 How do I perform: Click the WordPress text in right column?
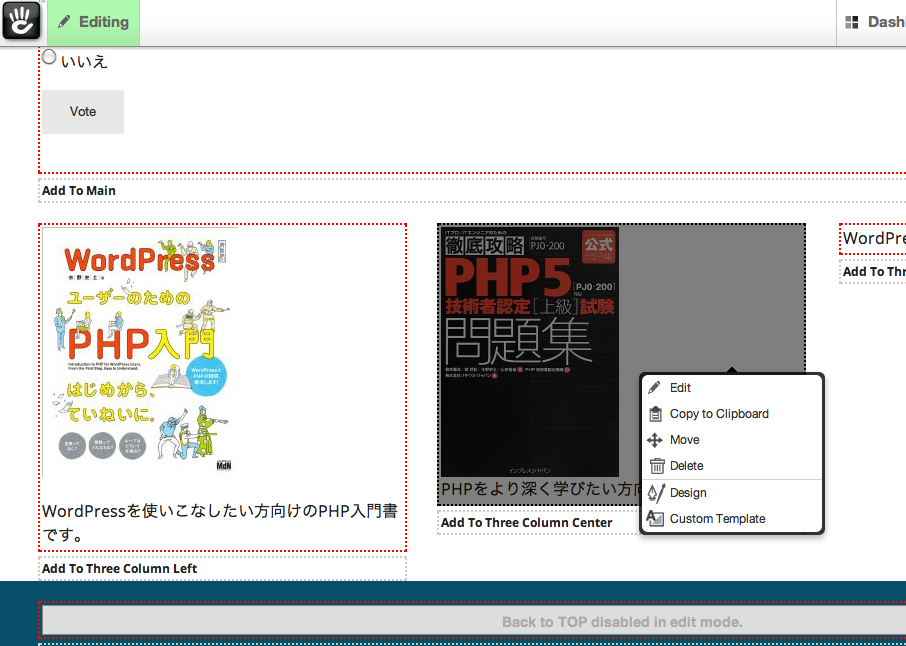click(x=874, y=238)
